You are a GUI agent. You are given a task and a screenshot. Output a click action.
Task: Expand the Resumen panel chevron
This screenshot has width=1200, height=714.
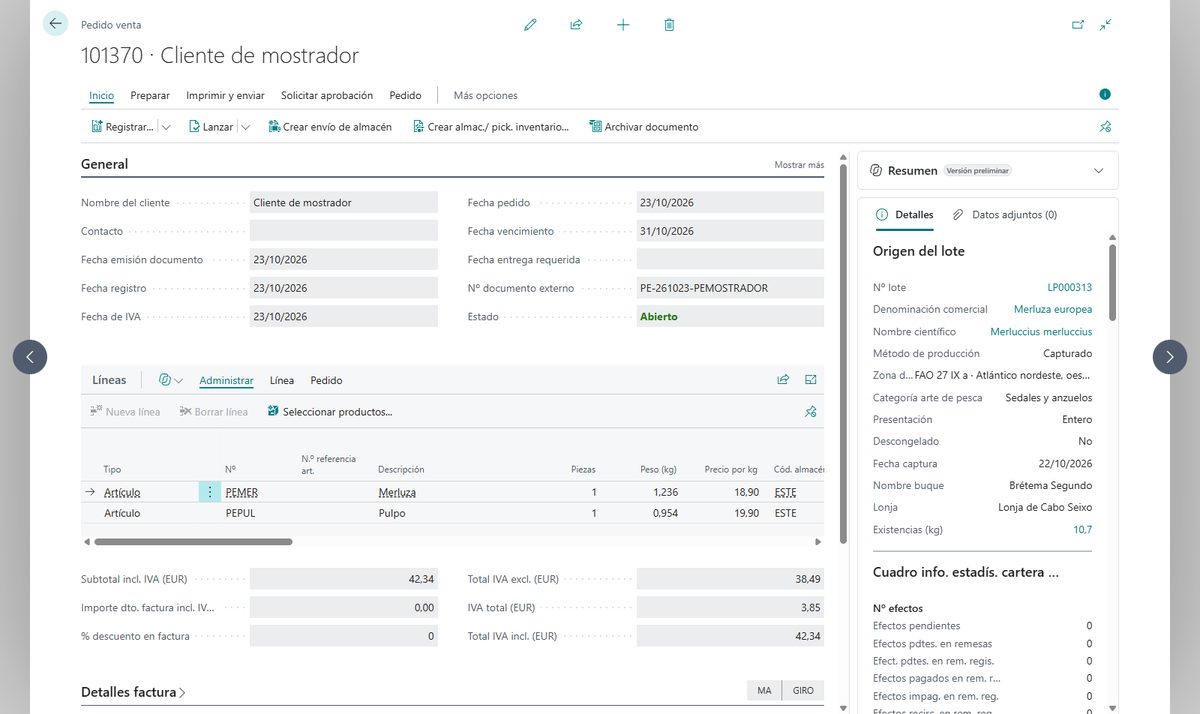(x=1099, y=171)
